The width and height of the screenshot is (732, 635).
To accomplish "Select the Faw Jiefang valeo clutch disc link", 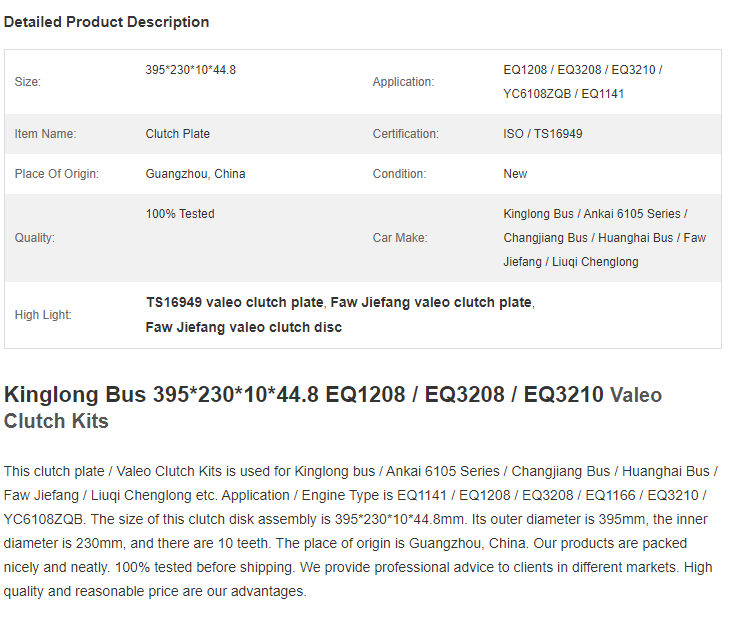I will 244,327.
